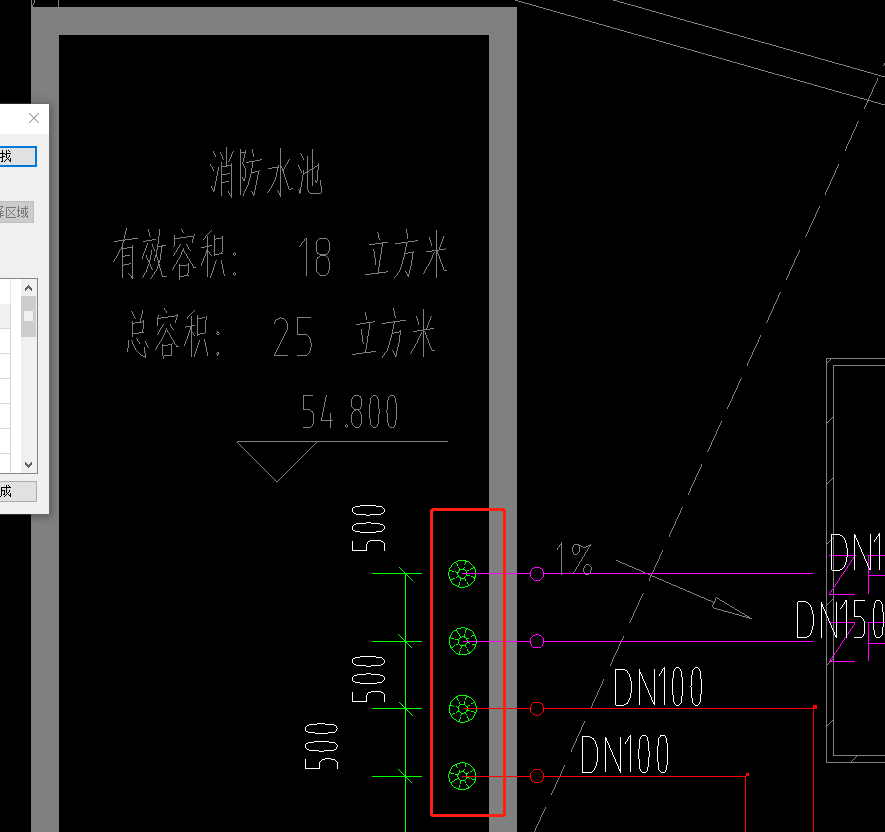Click the greyed 择区域 button
Screen dimensions: 885x832
coord(16,212)
